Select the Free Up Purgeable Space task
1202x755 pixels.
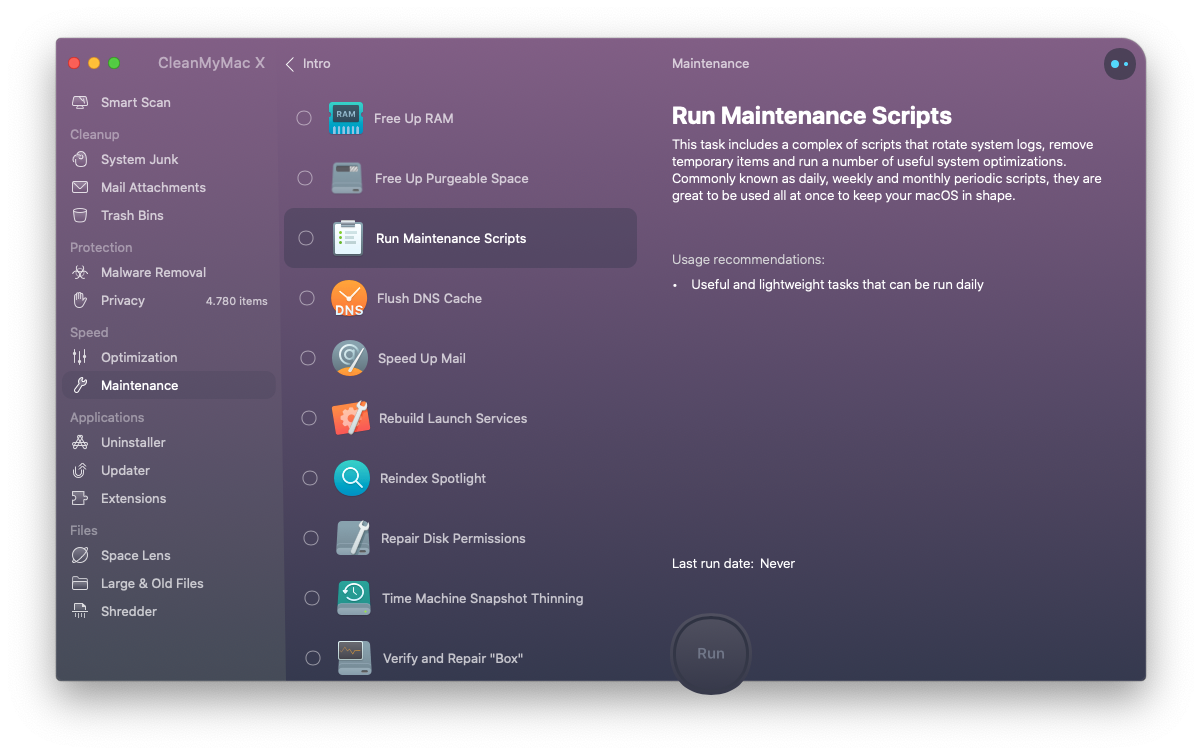pyautogui.click(x=451, y=178)
